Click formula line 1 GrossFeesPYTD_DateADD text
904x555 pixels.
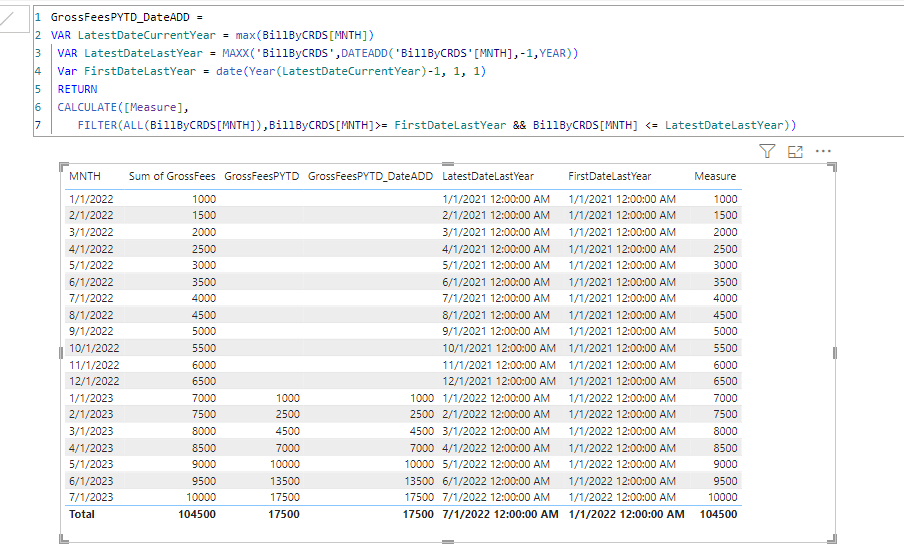(120, 17)
